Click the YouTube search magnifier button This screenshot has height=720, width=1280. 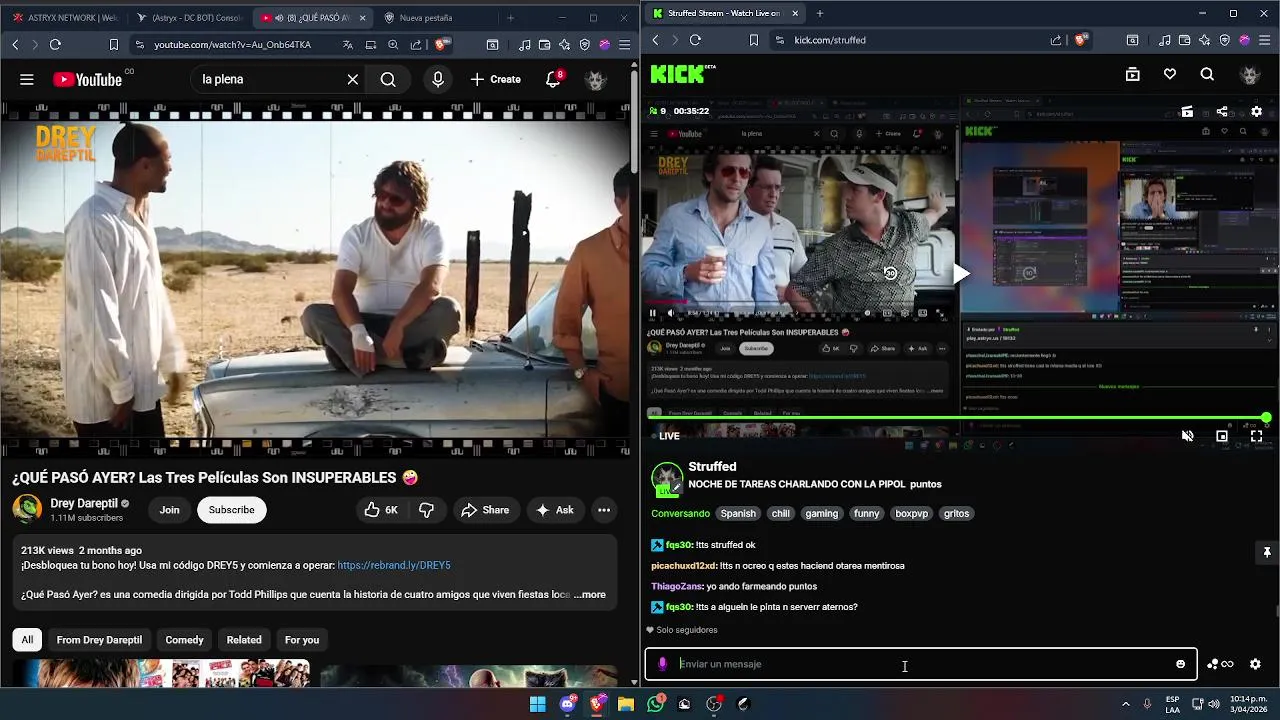point(388,79)
